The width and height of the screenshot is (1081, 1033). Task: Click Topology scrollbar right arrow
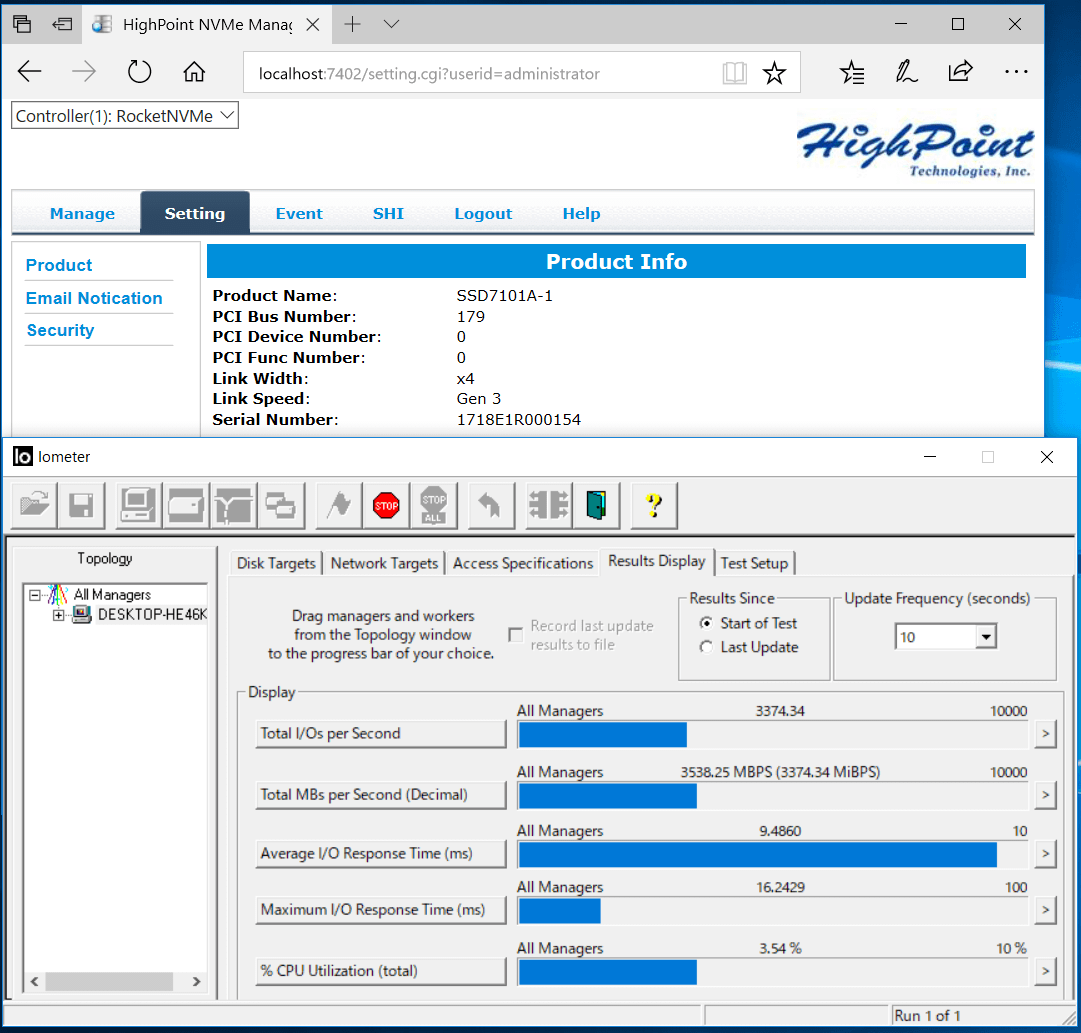pyautogui.click(x=196, y=981)
